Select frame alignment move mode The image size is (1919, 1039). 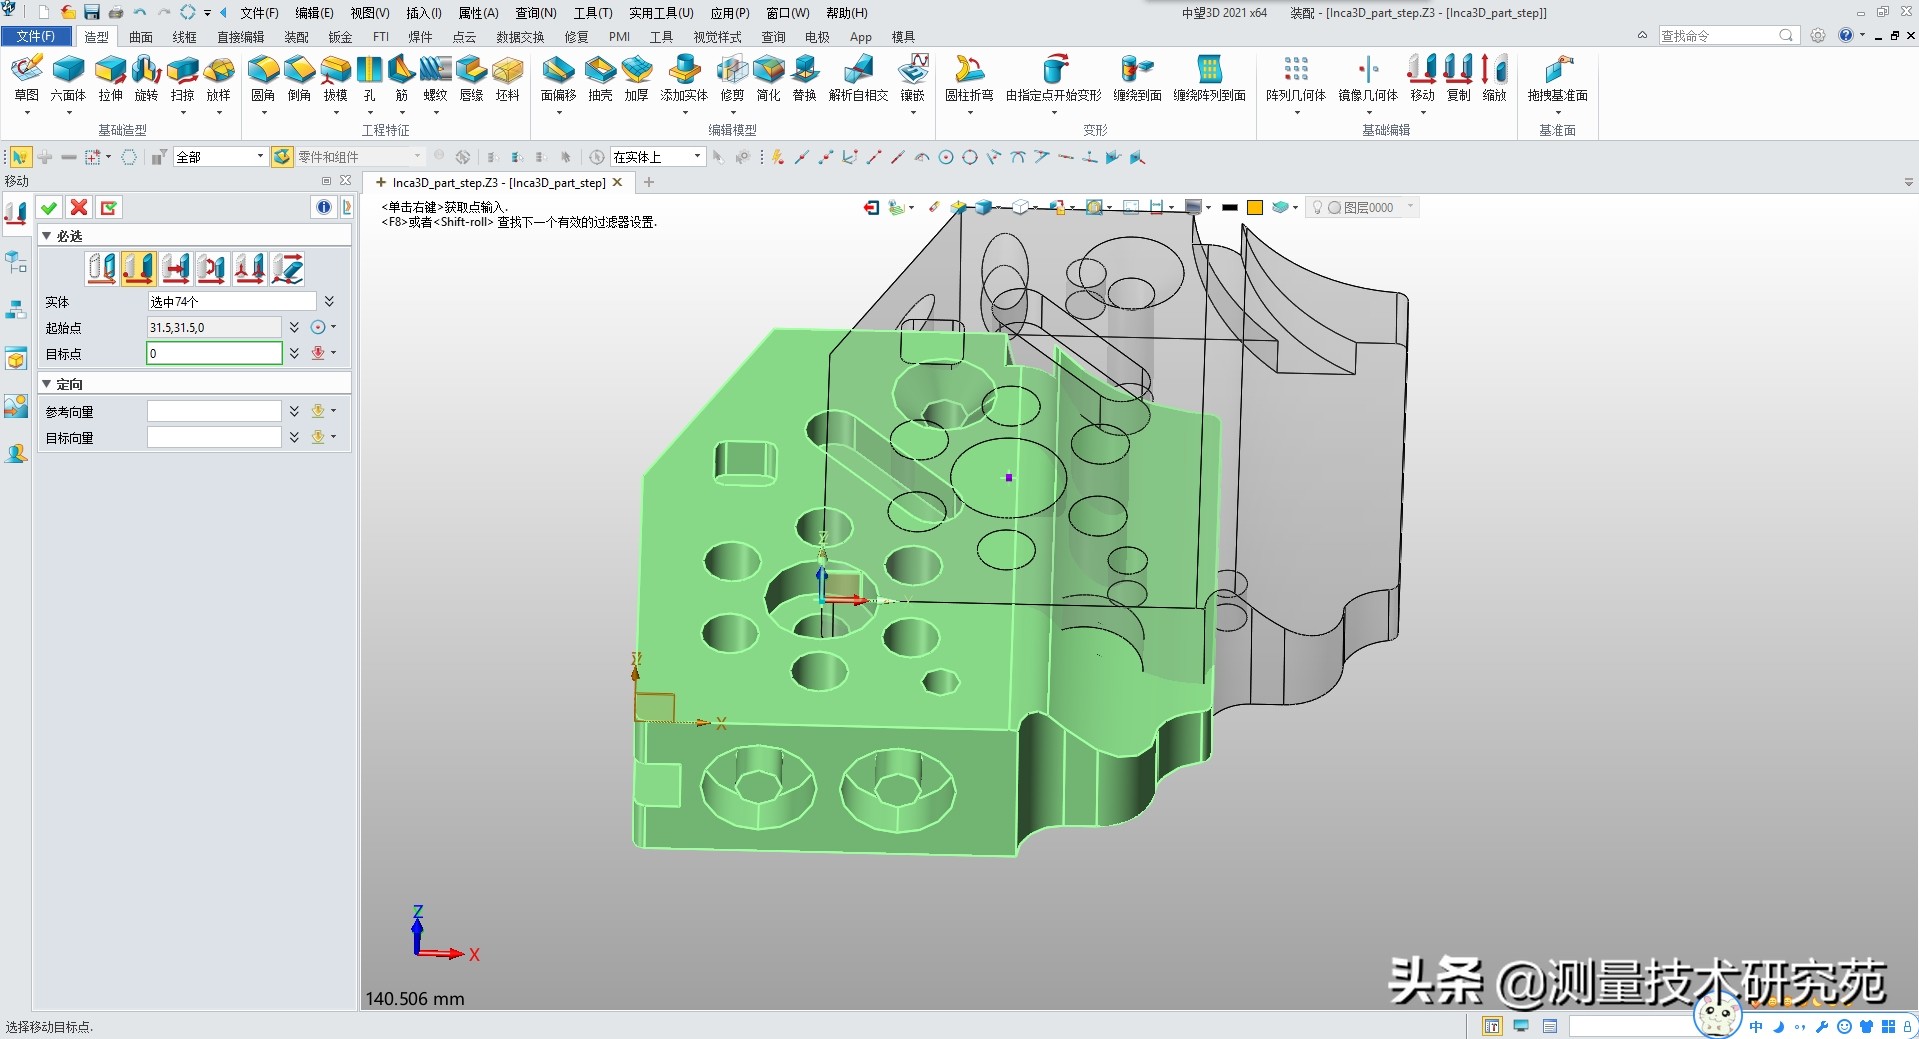click(x=249, y=268)
